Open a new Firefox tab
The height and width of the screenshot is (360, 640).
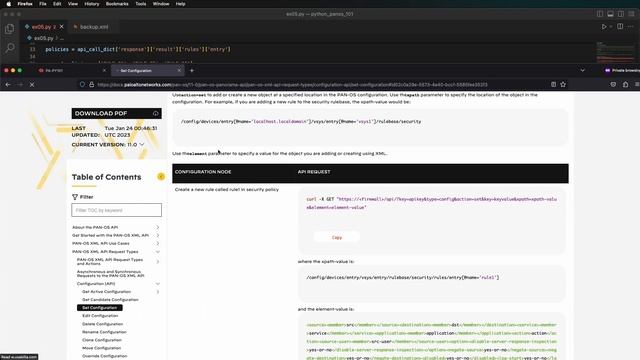pos(192,71)
